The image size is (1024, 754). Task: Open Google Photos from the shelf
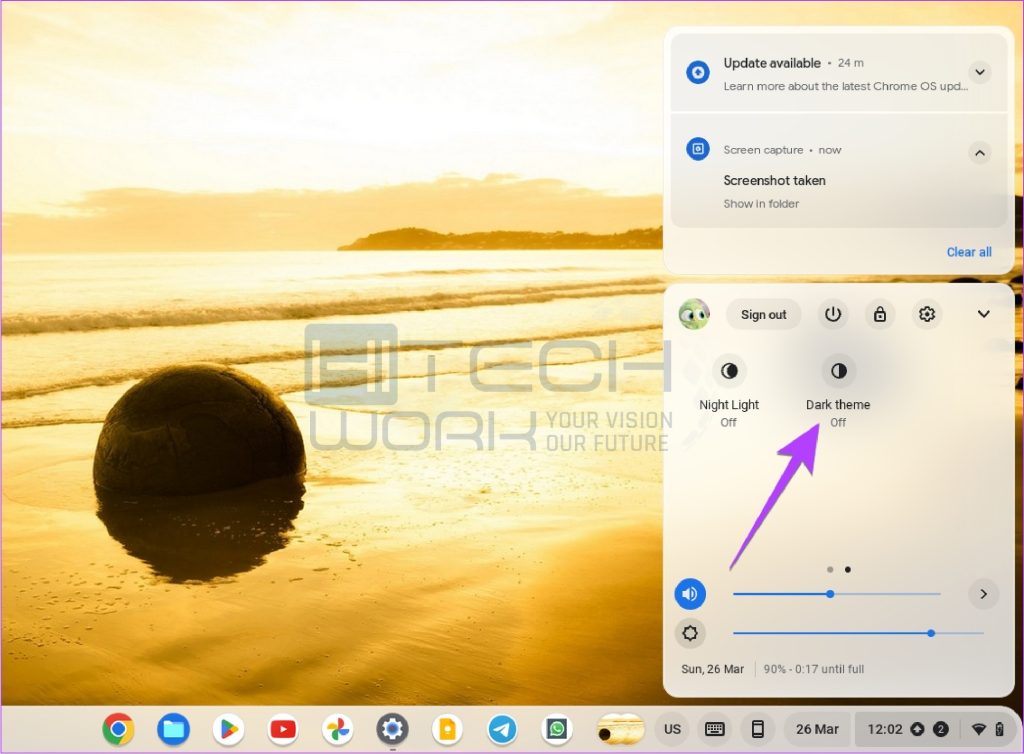[338, 729]
